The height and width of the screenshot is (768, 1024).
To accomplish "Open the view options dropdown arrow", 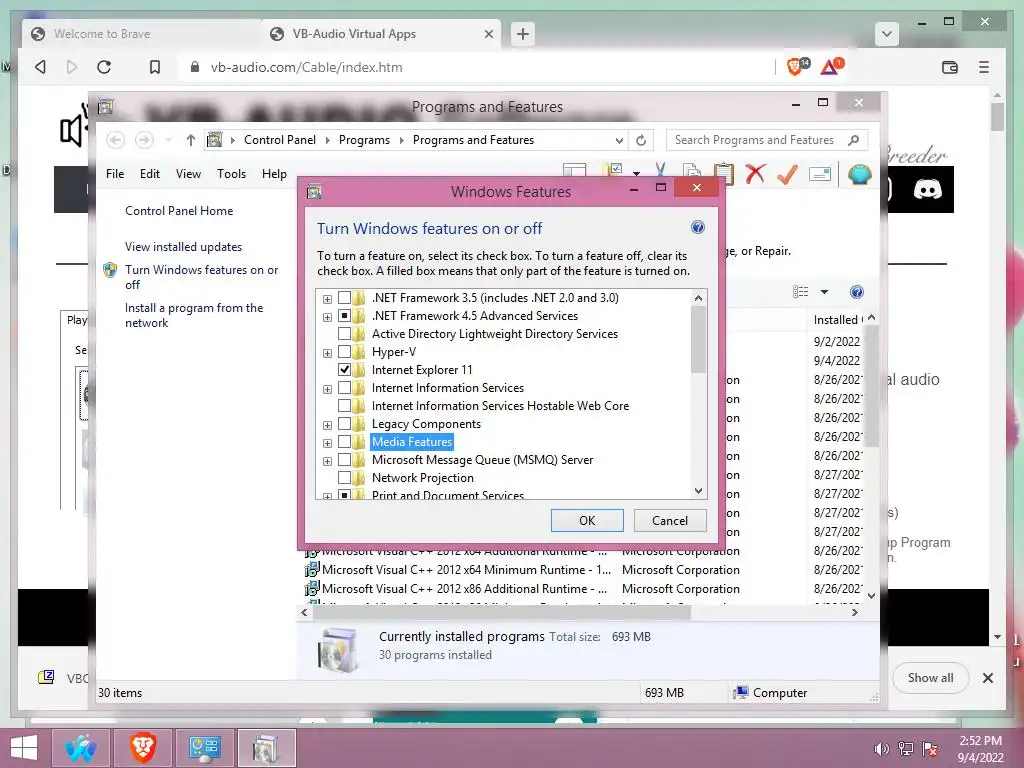I will pos(824,292).
